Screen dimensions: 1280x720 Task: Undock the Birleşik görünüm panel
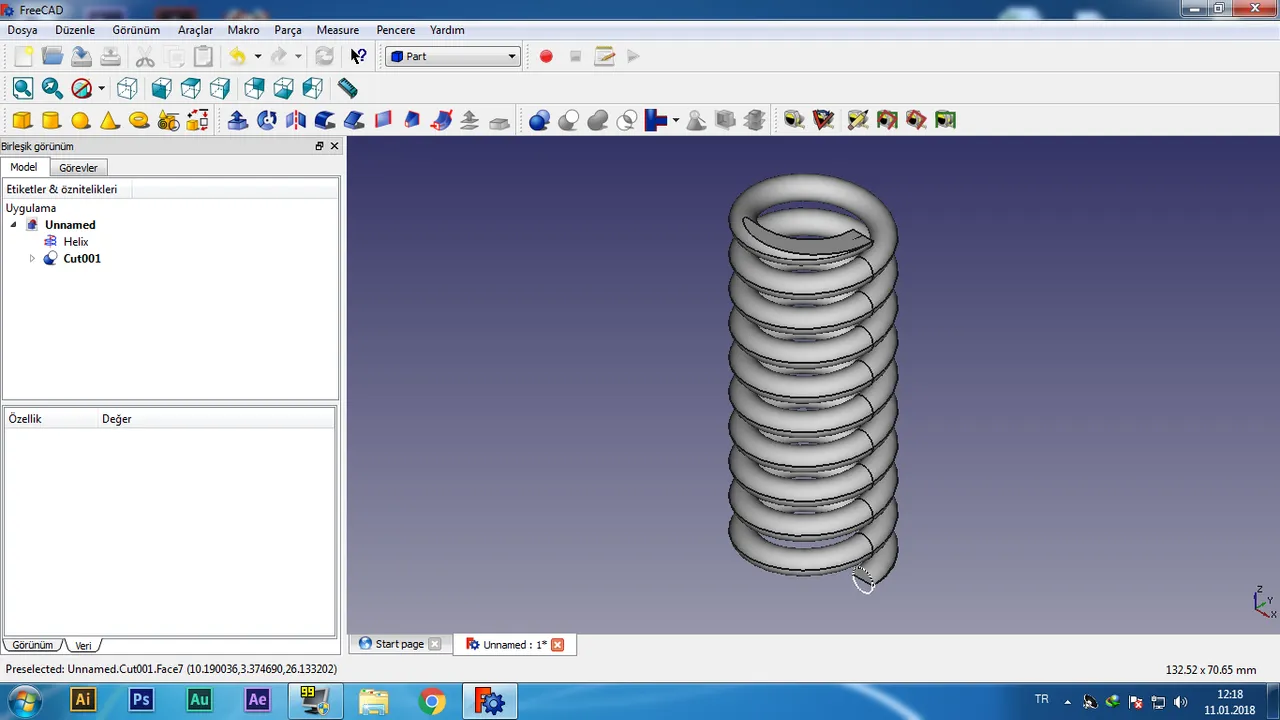320,146
